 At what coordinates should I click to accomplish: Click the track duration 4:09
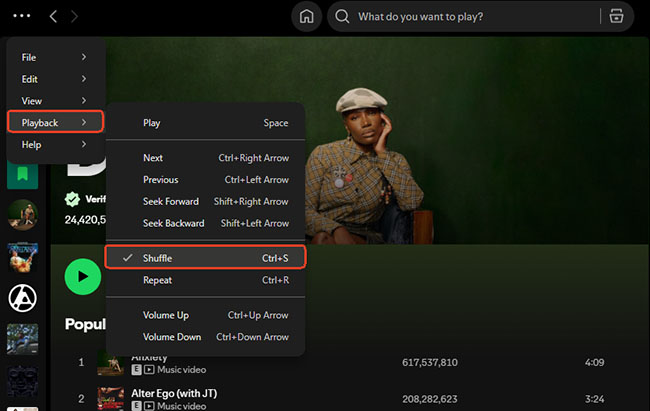tap(594, 362)
